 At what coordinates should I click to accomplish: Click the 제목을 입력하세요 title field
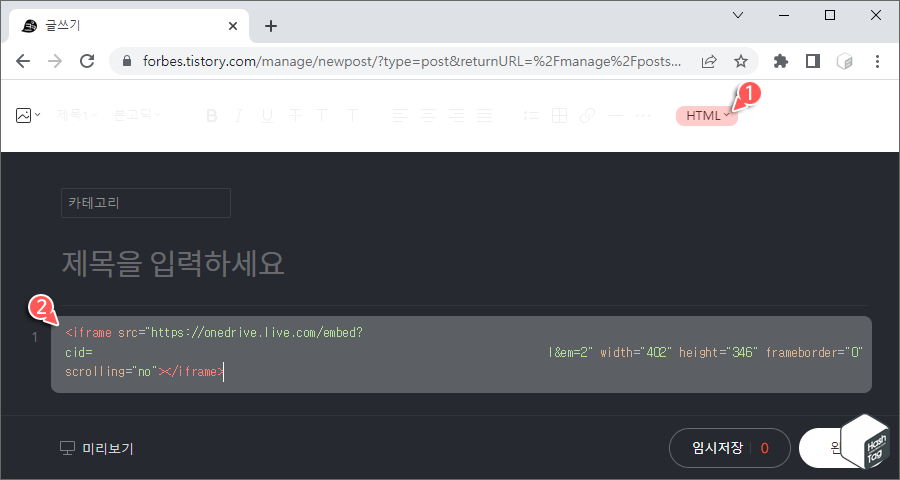pyautogui.click(x=173, y=263)
